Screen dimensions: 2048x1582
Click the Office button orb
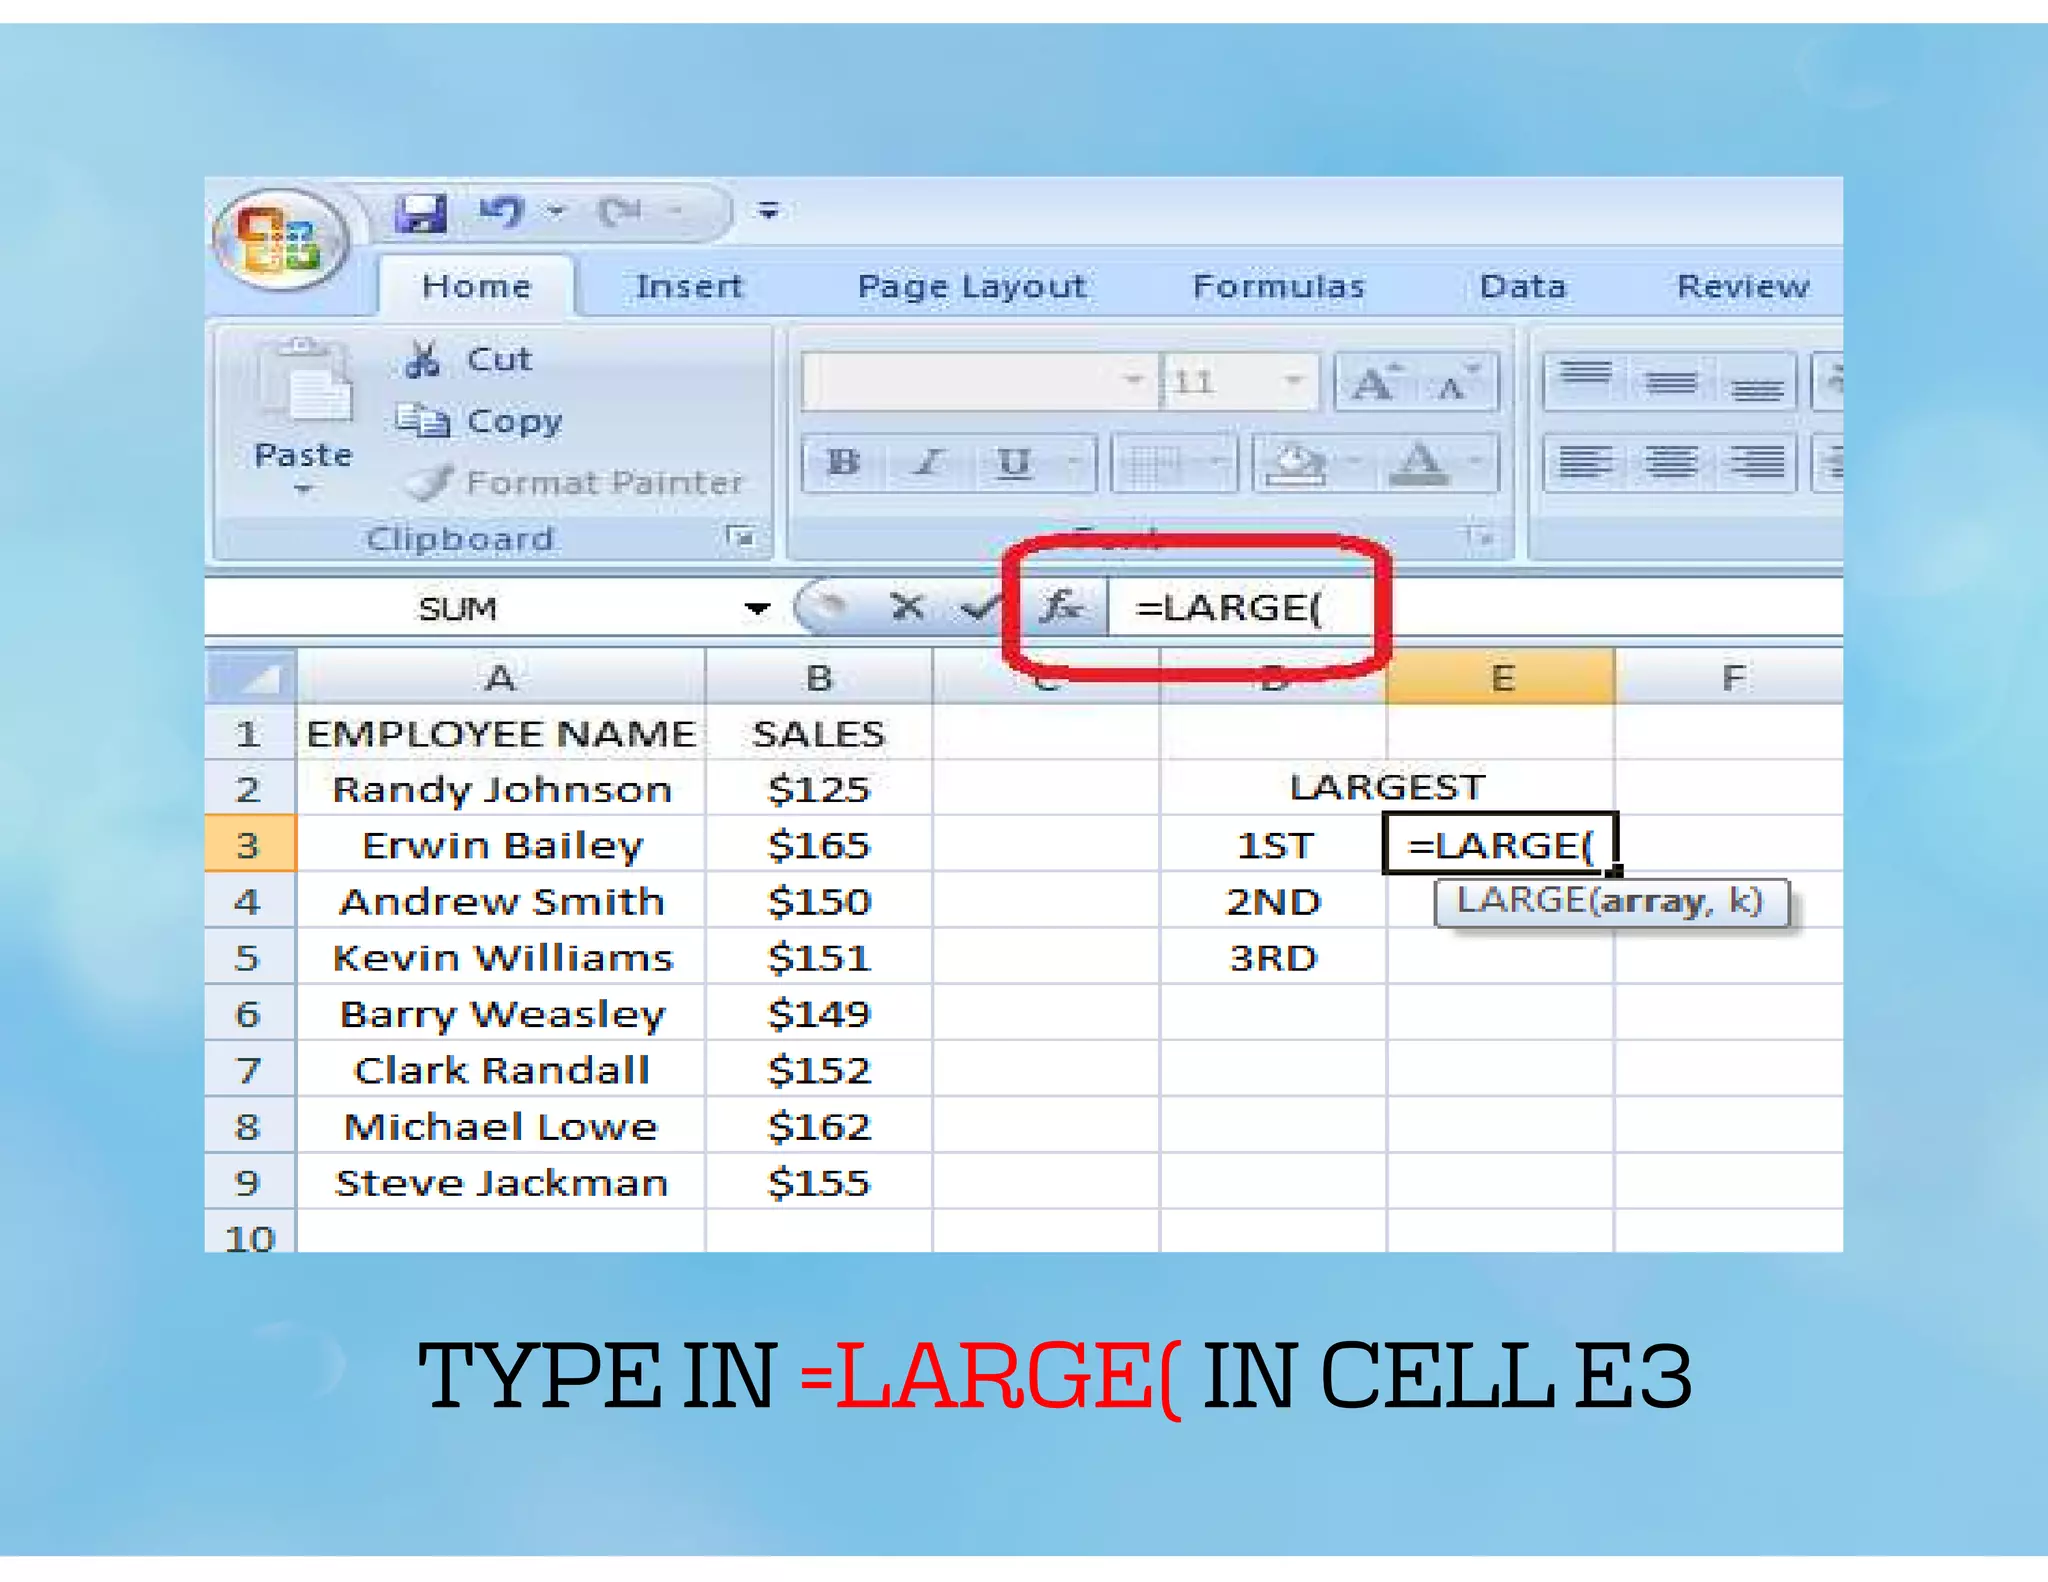[279, 240]
